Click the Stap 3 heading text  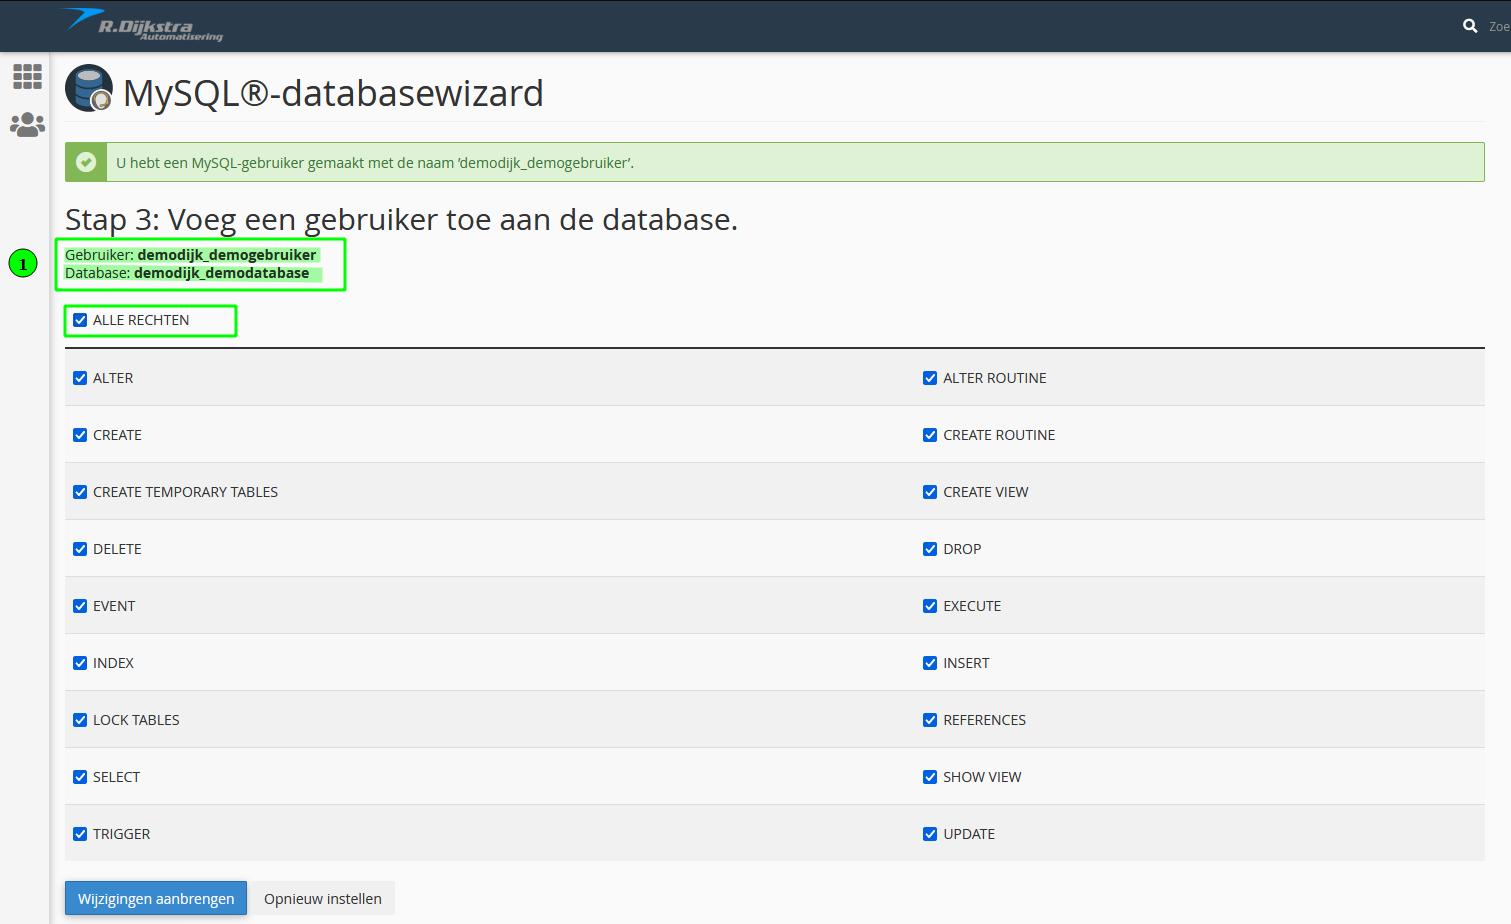coord(401,219)
